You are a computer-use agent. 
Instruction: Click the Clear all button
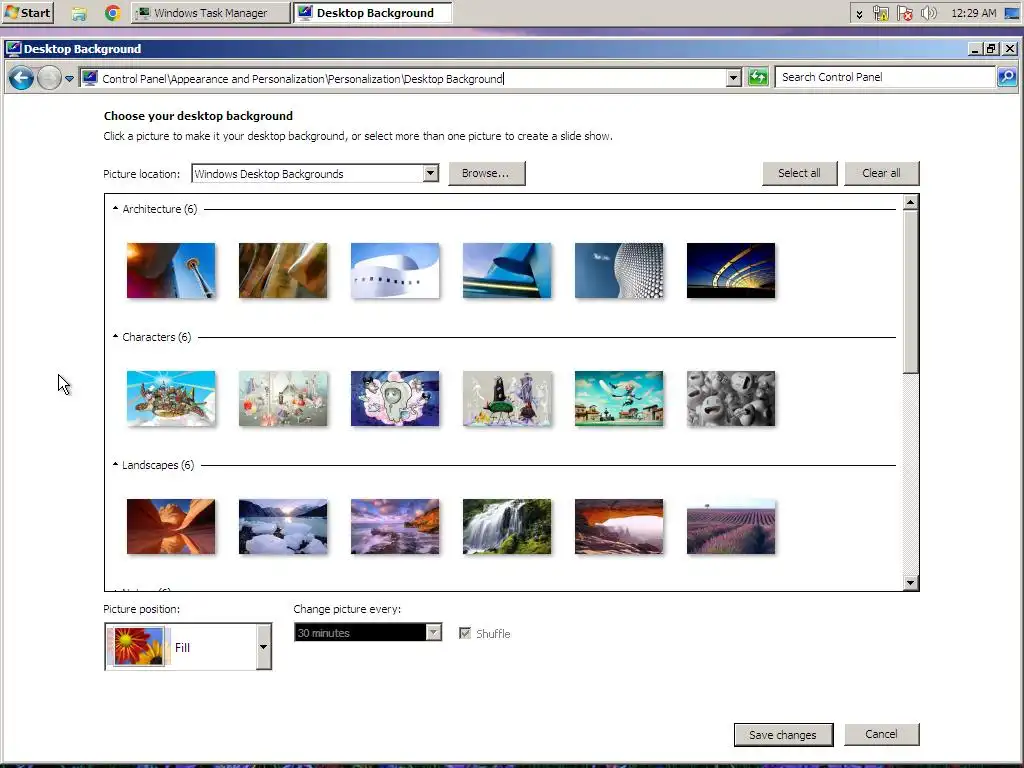coord(882,174)
